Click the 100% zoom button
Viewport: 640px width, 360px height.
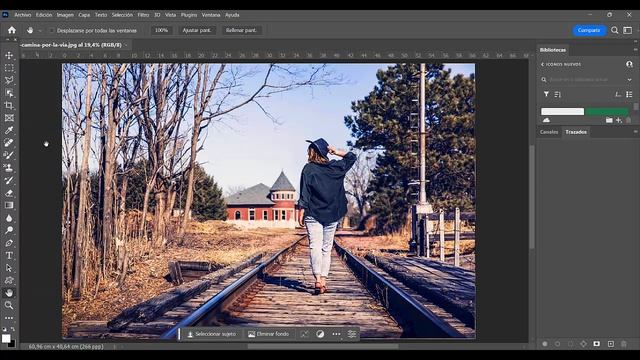coord(161,30)
